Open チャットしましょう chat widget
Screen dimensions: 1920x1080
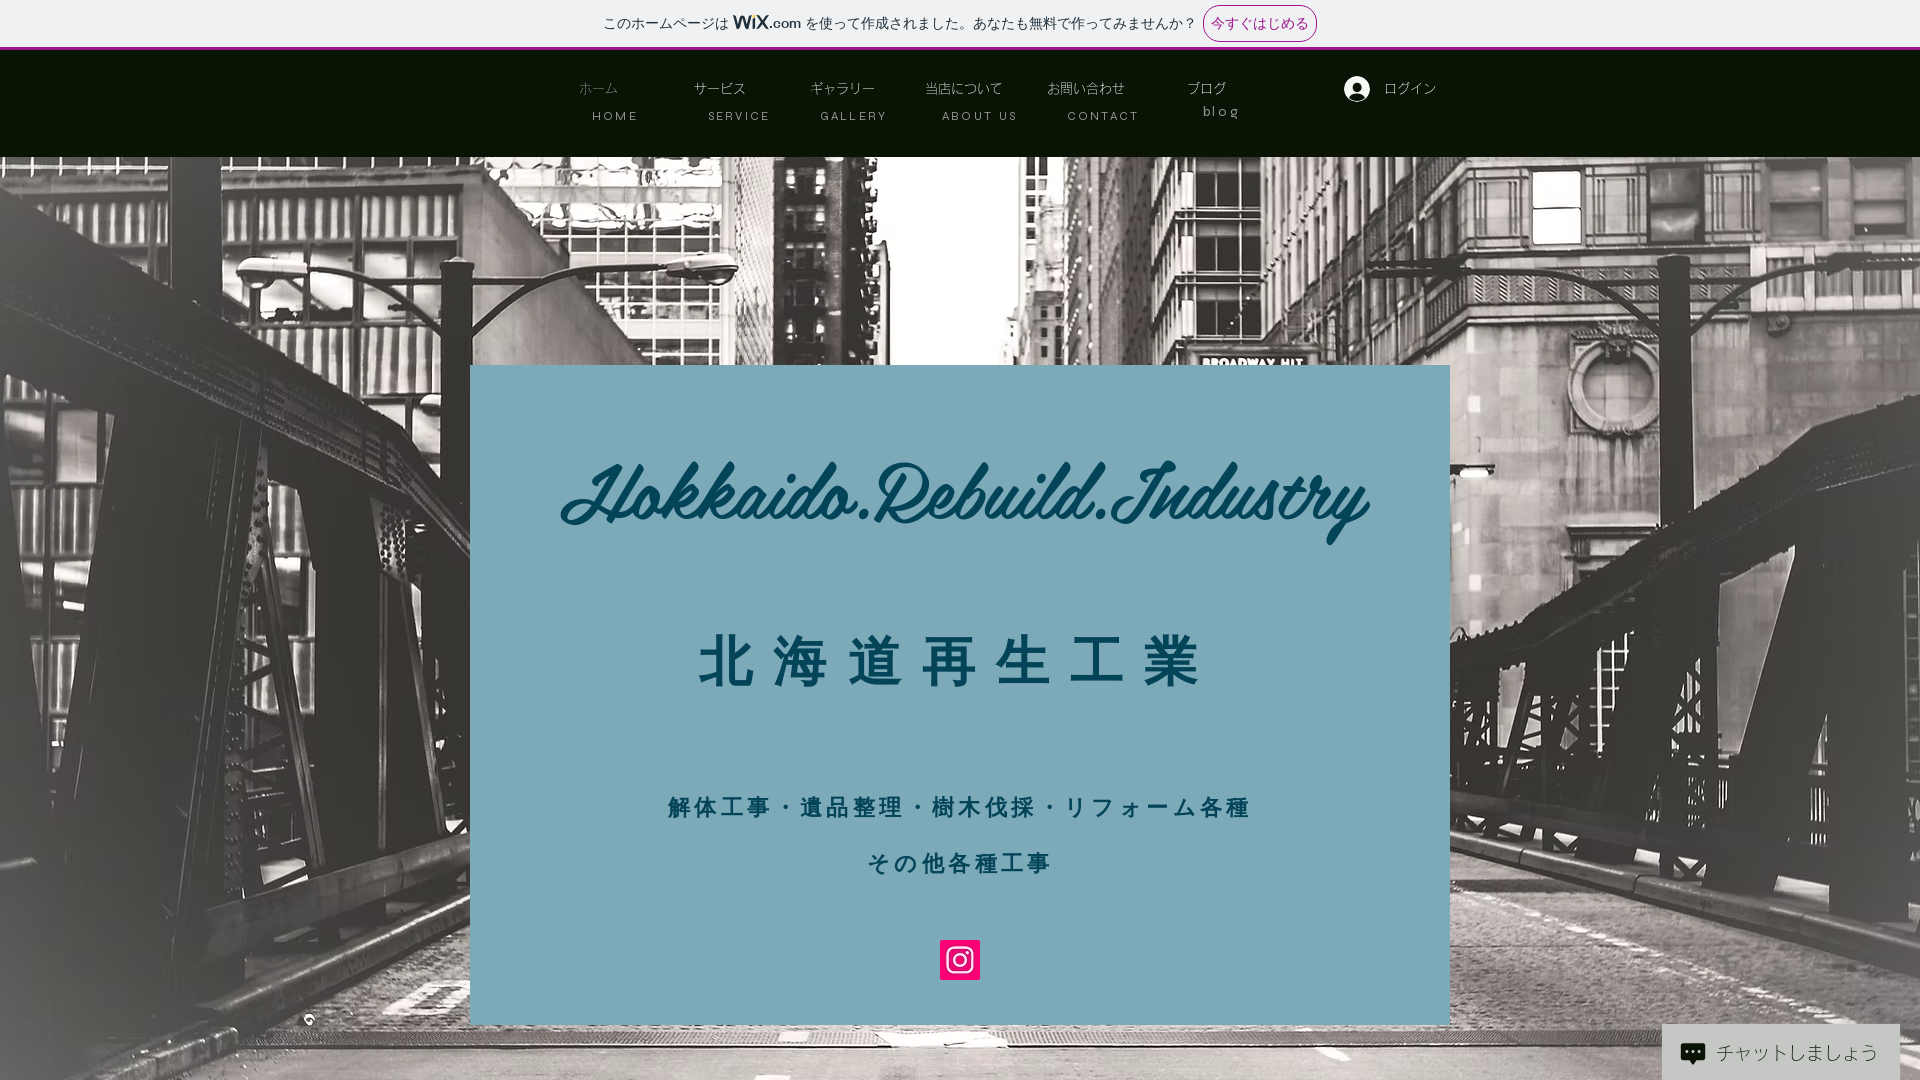click(1796, 1053)
